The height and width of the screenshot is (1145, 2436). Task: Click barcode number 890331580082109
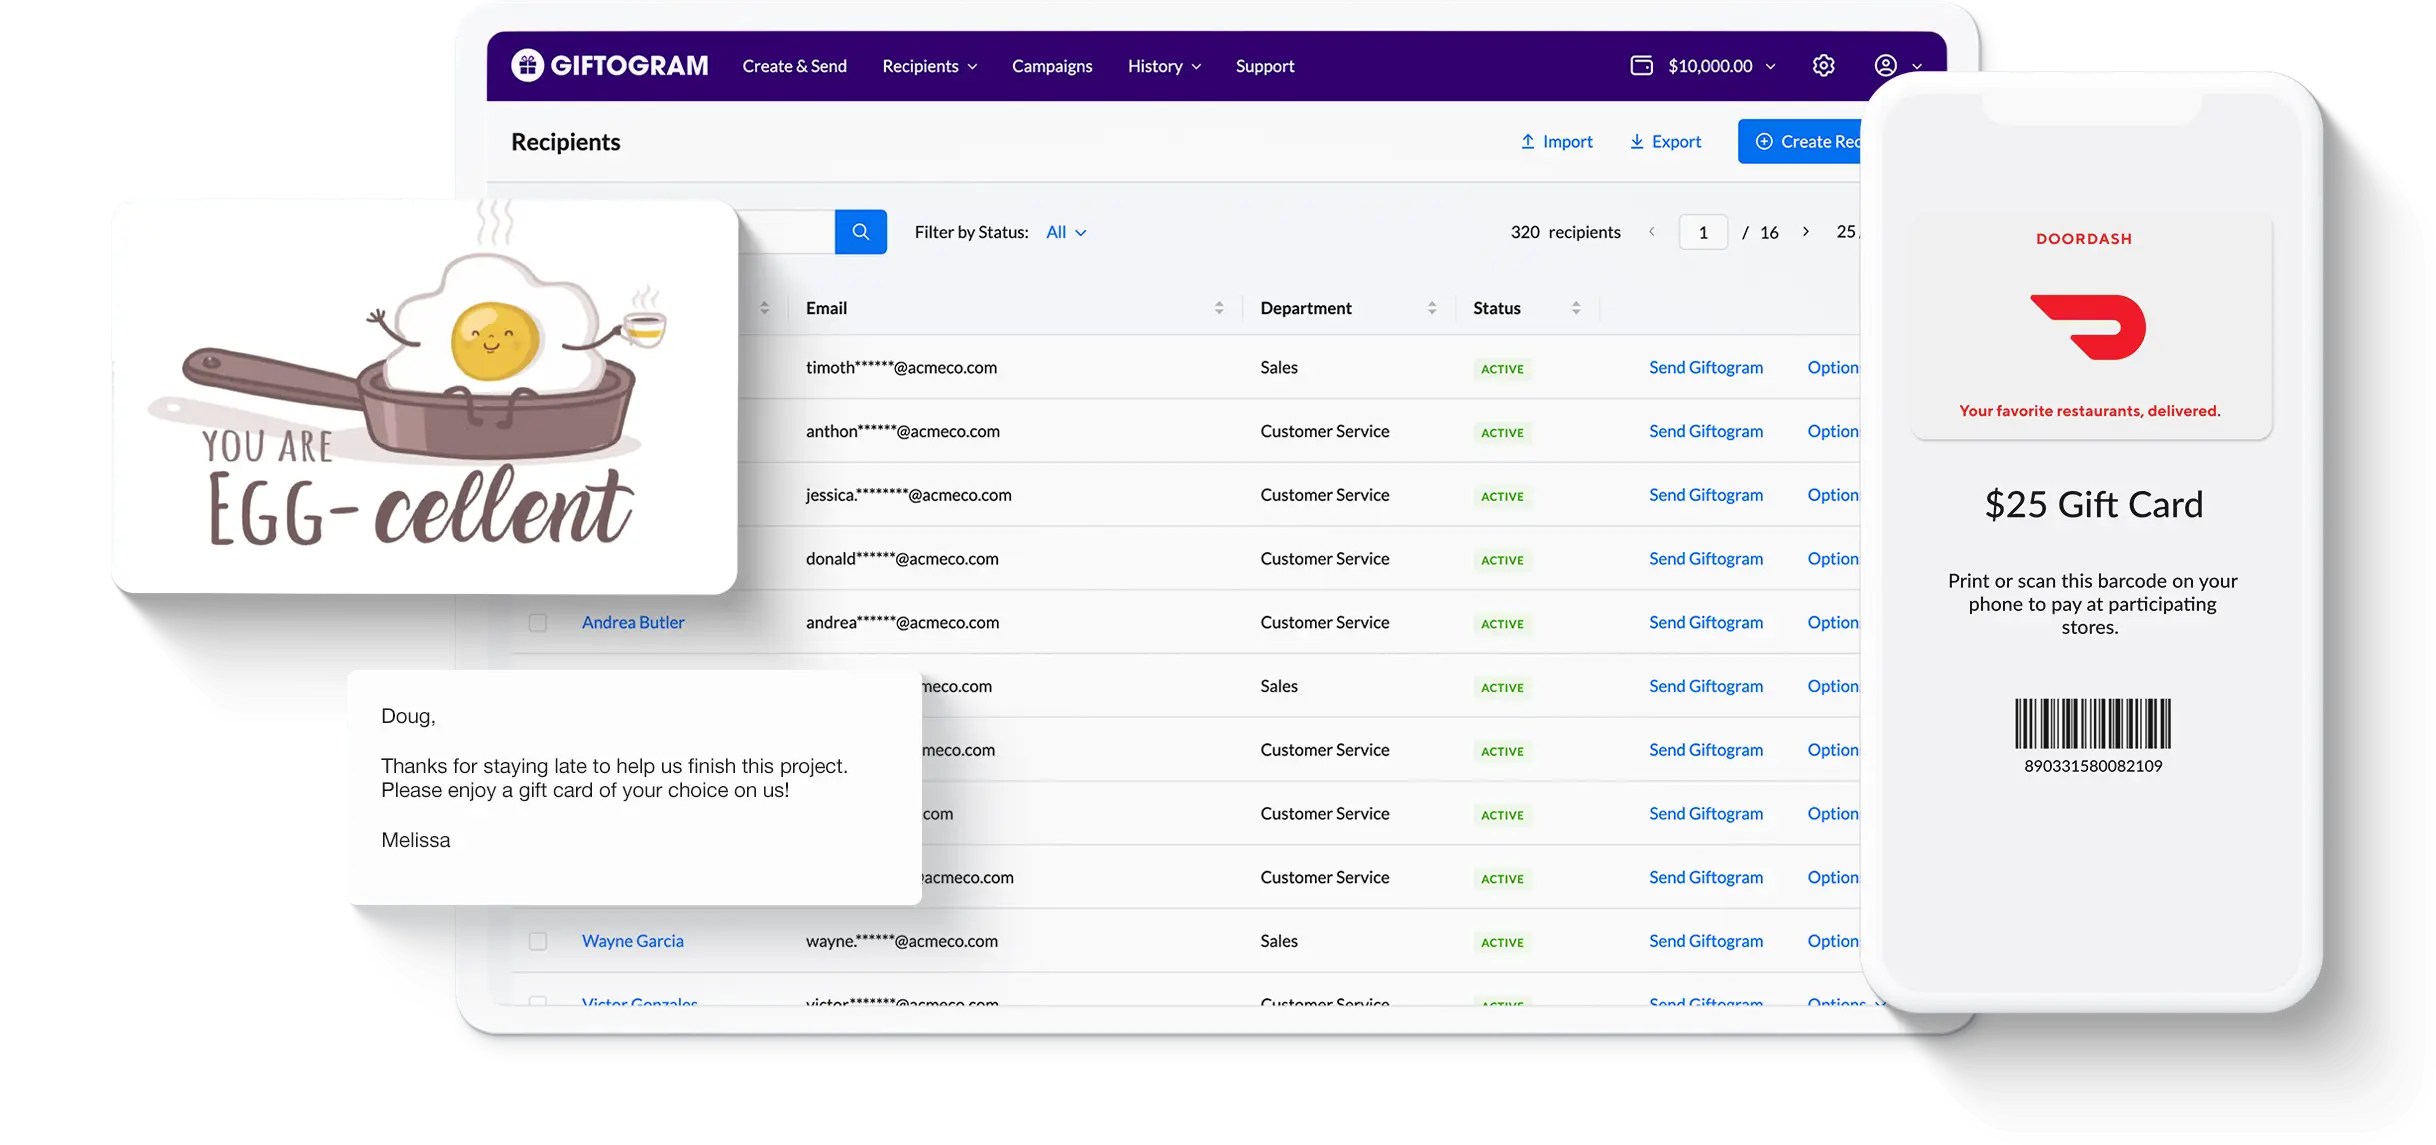coord(2093,766)
